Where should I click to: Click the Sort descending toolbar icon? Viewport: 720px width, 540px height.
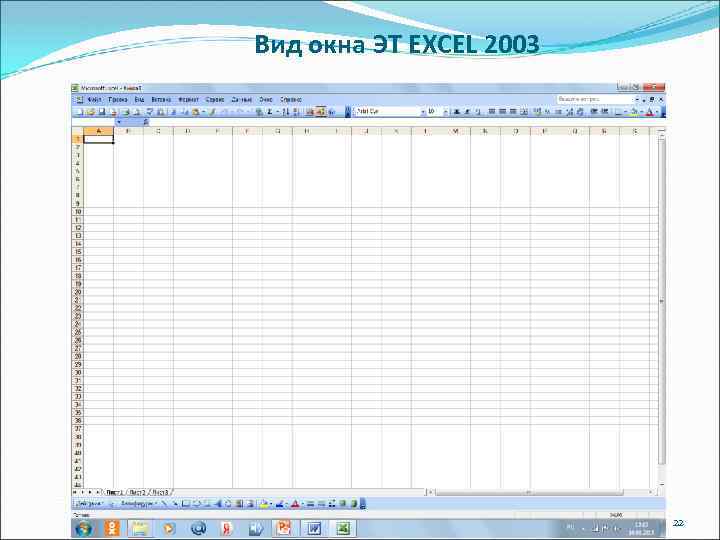click(296, 112)
